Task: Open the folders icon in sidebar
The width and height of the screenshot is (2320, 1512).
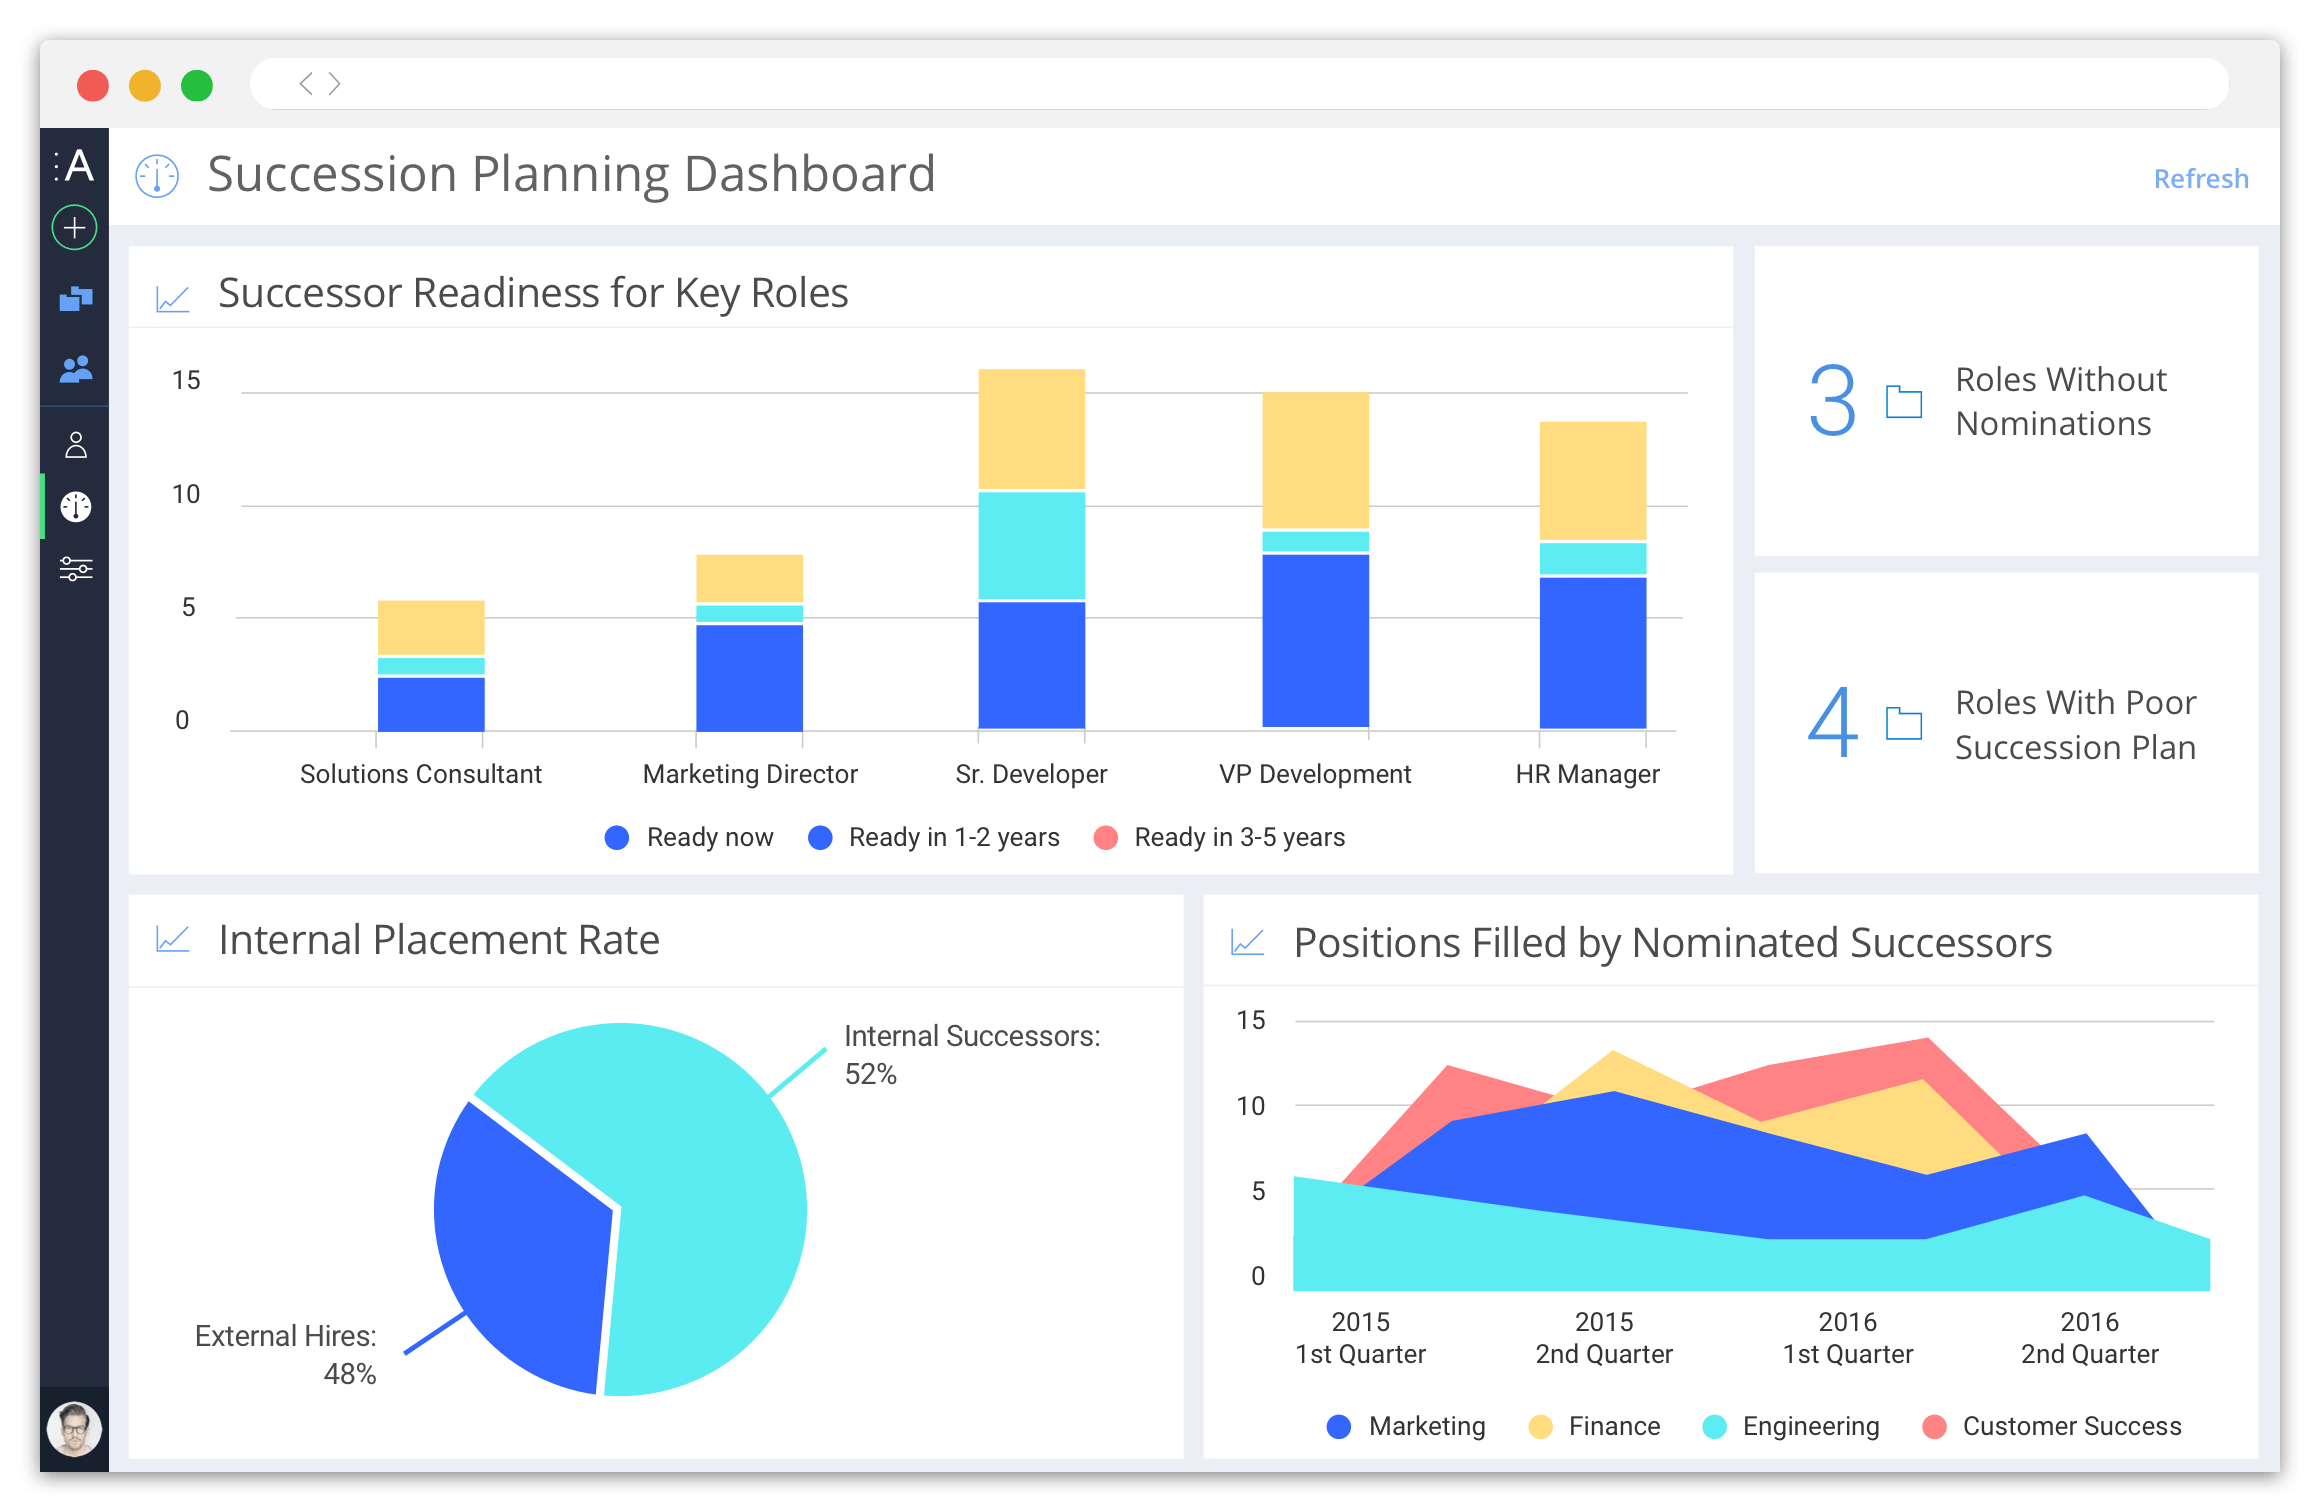Action: (76, 298)
